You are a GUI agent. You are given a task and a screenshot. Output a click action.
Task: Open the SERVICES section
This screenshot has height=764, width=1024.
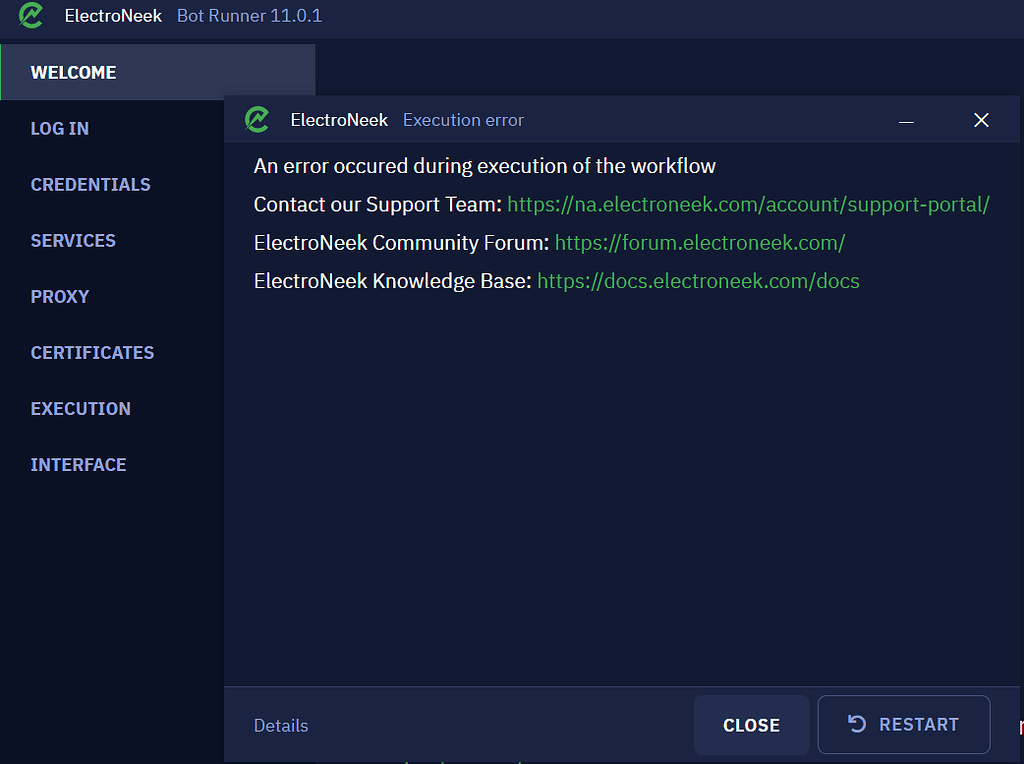click(x=73, y=240)
